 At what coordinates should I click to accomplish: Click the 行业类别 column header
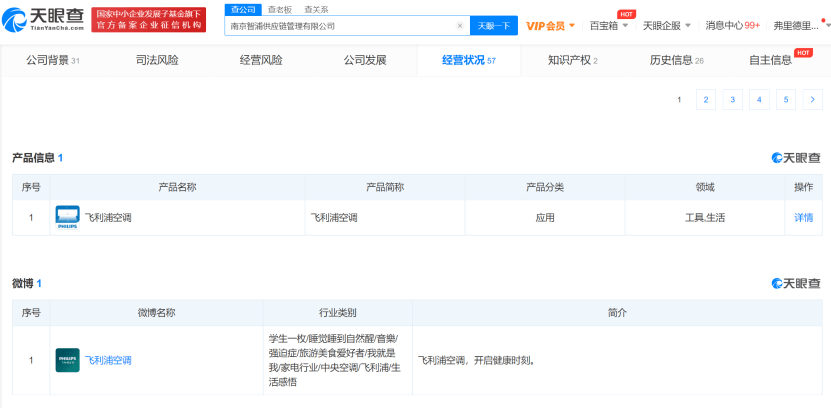pos(338,313)
